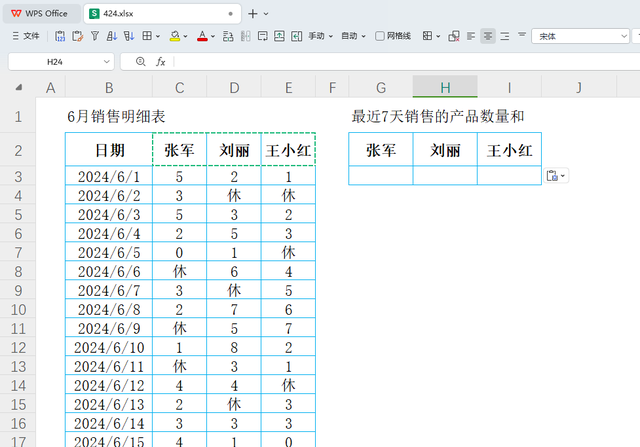
Task: Select the 0 cell in row 7
Action: click(x=180, y=252)
